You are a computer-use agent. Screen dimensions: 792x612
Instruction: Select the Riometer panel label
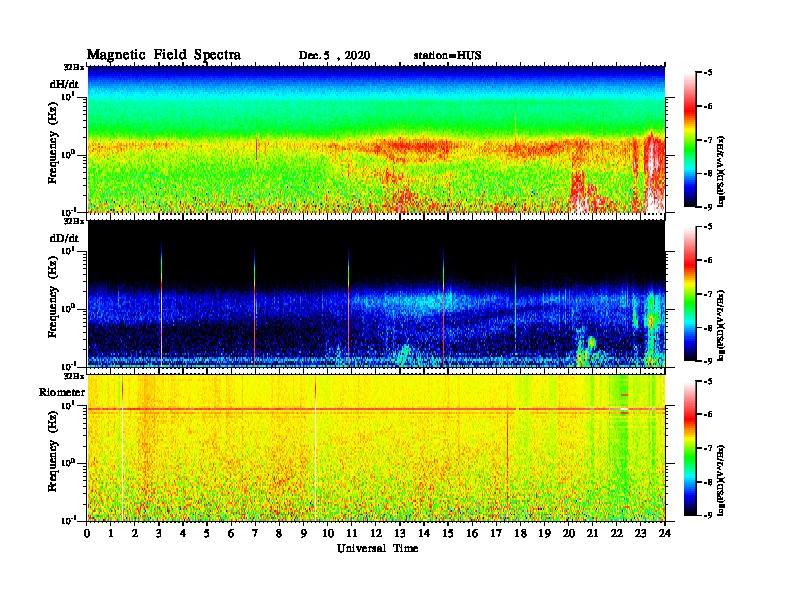[x=62, y=392]
